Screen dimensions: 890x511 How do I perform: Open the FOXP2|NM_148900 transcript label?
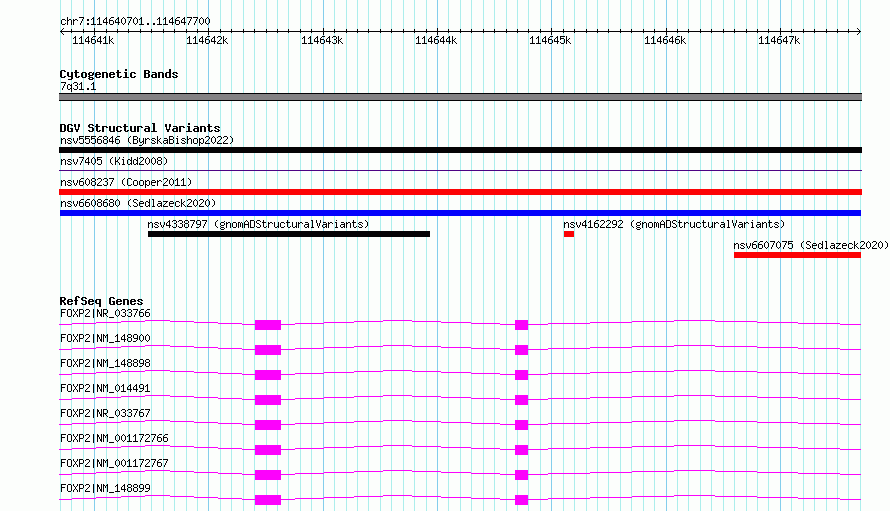coord(106,338)
